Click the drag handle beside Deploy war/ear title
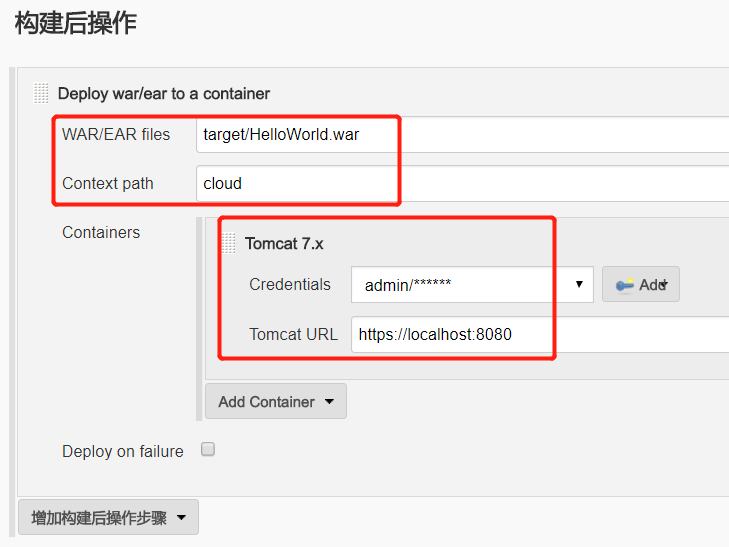729x547 pixels. coord(41,93)
